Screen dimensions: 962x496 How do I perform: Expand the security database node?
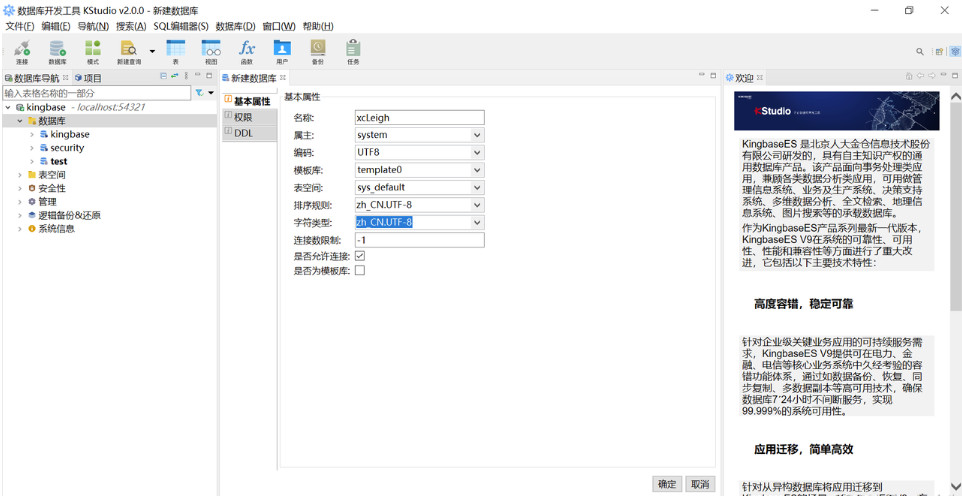click(x=32, y=148)
